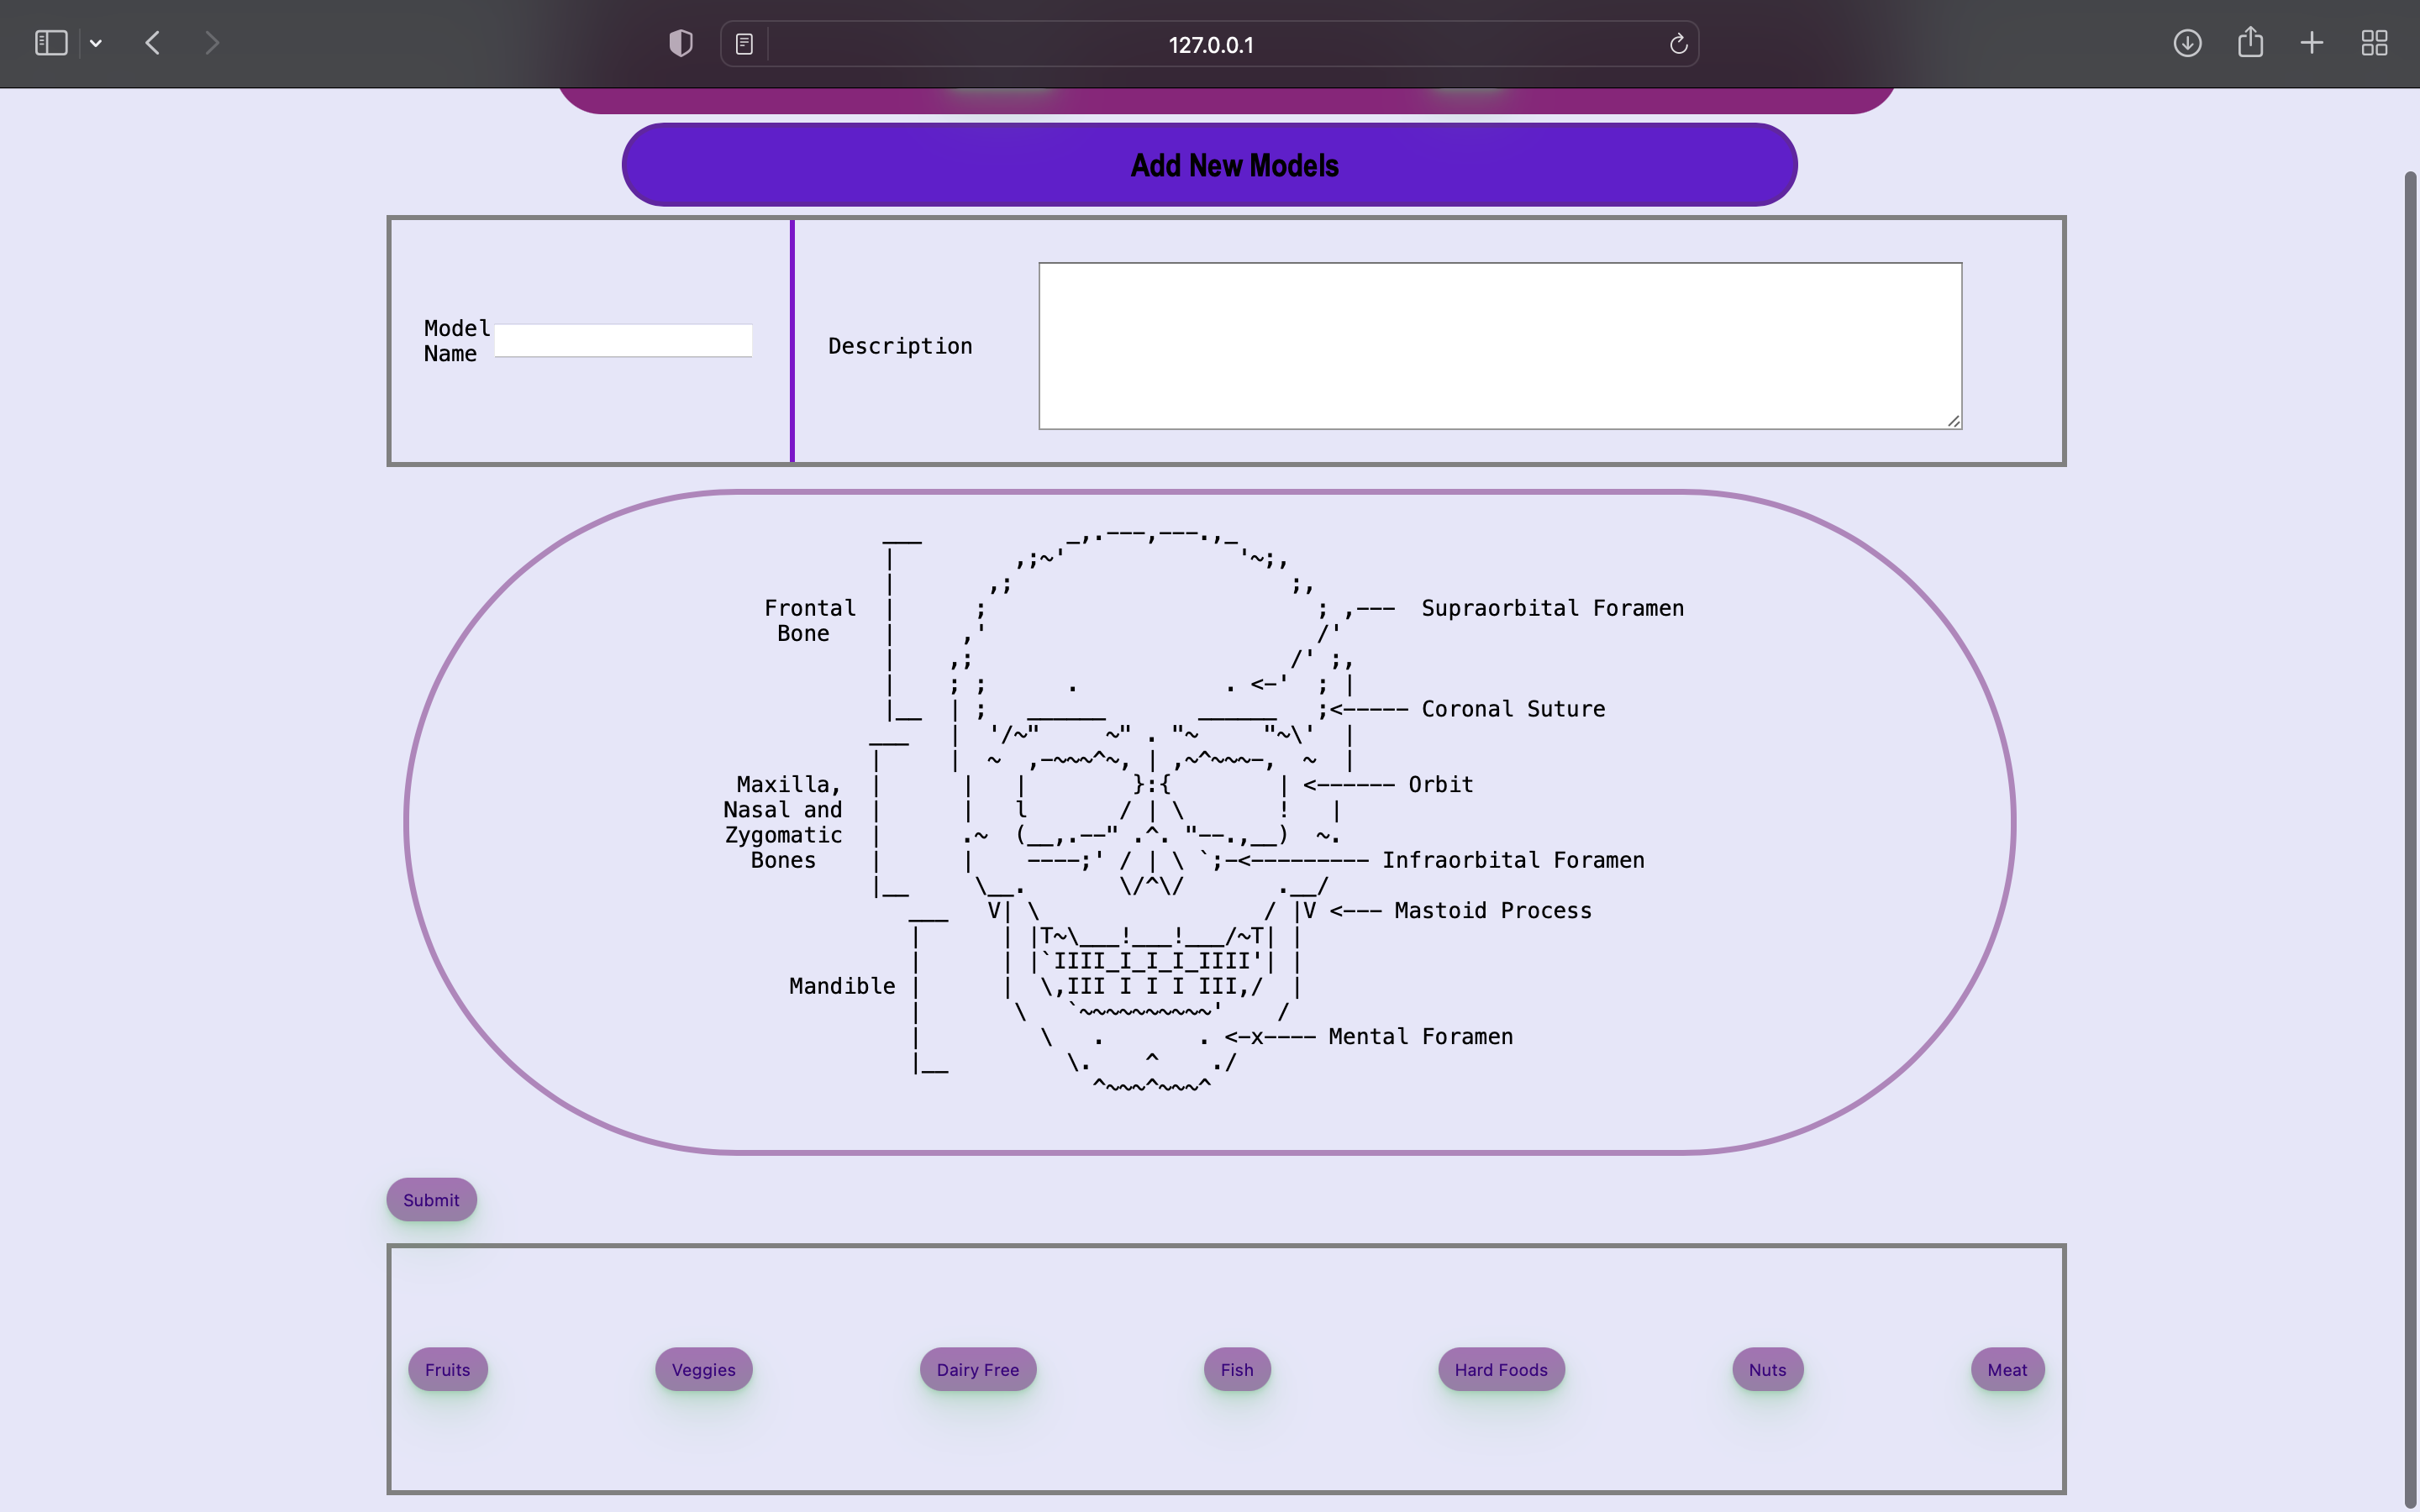The width and height of the screenshot is (2420, 1512).
Task: Select the Meat category tab
Action: tap(2006, 1369)
